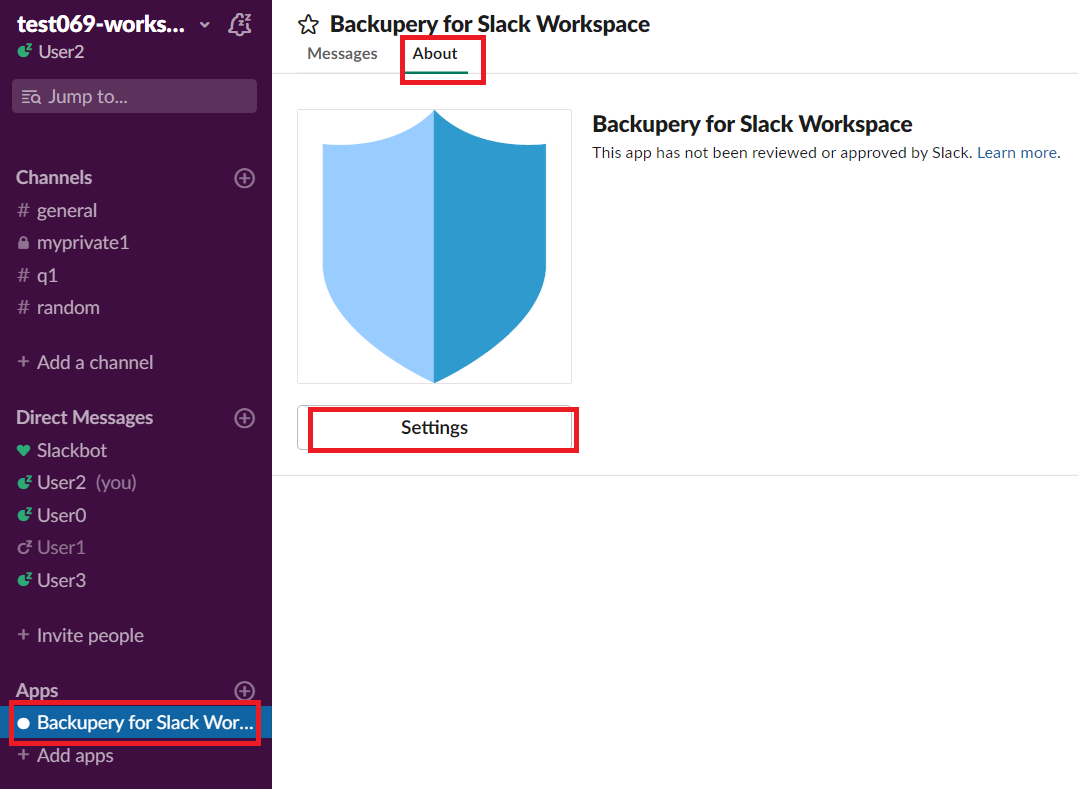
Task: Click the notifications bell icon
Action: coord(240,25)
